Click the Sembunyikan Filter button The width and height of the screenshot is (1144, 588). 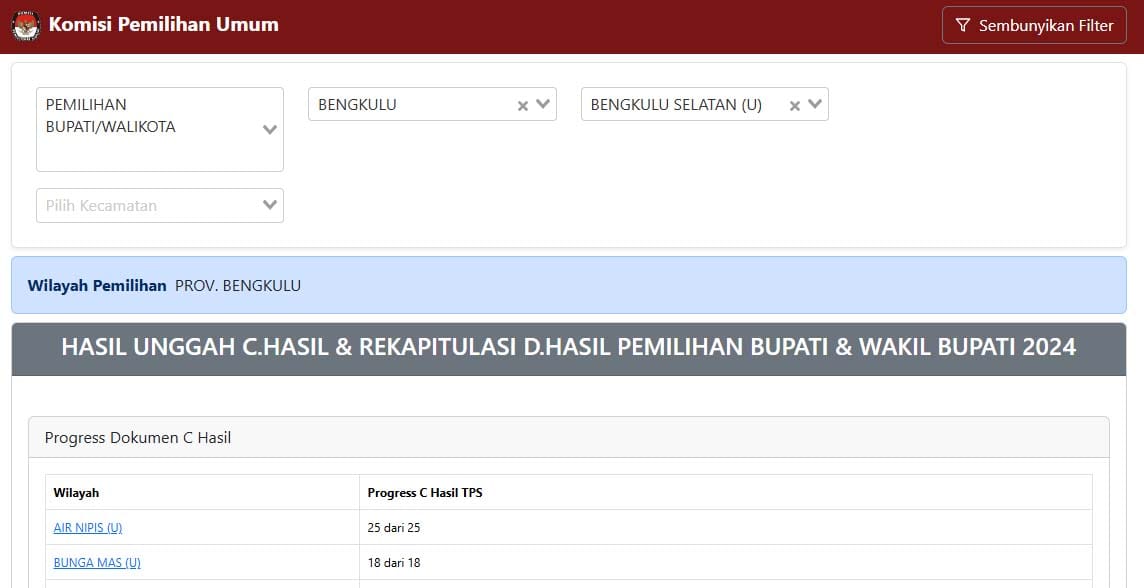(x=1034, y=26)
